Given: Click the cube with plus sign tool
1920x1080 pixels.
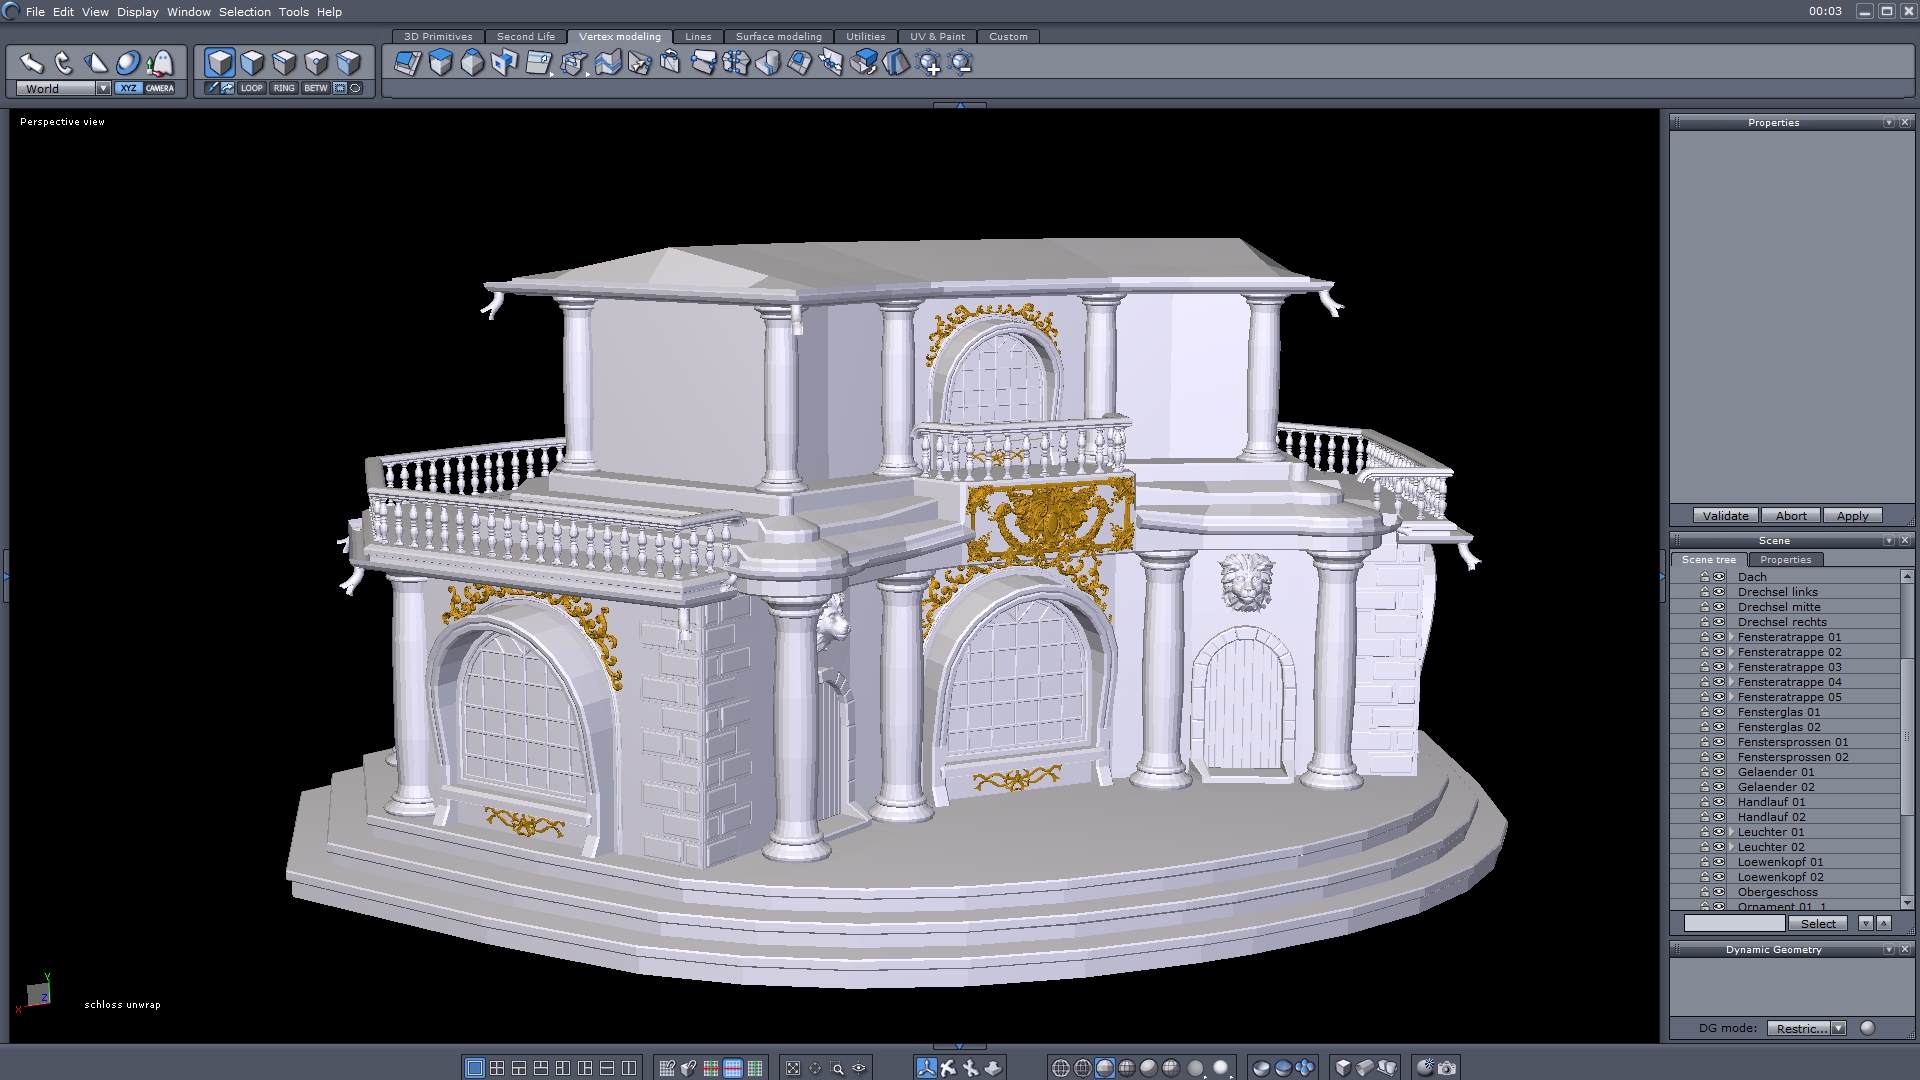Looking at the screenshot, I should coord(929,64).
